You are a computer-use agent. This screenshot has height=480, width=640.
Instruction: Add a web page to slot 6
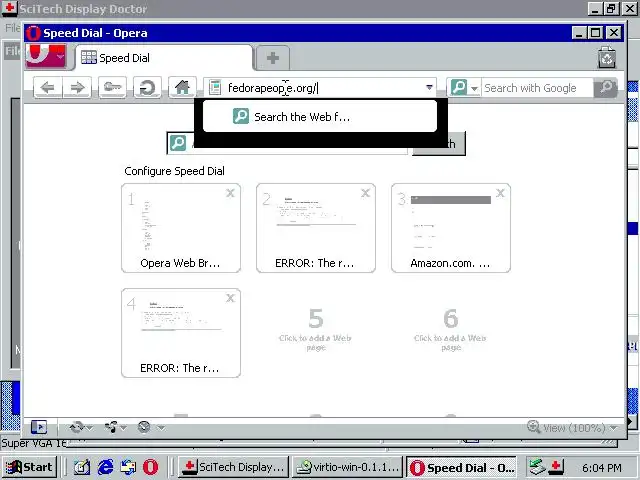pyautogui.click(x=450, y=330)
